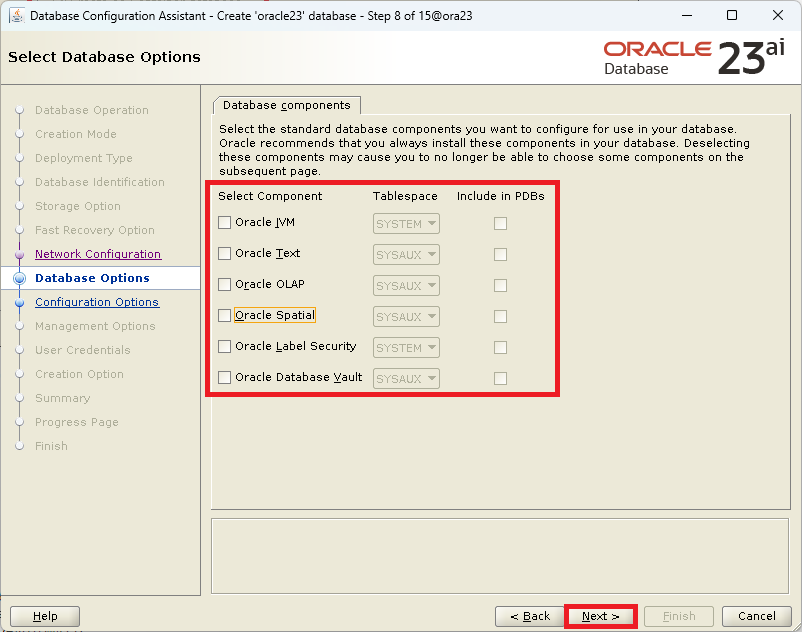Enable Oracle Label Security checkbox
Screen dimensions: 802x632
(x=224, y=347)
